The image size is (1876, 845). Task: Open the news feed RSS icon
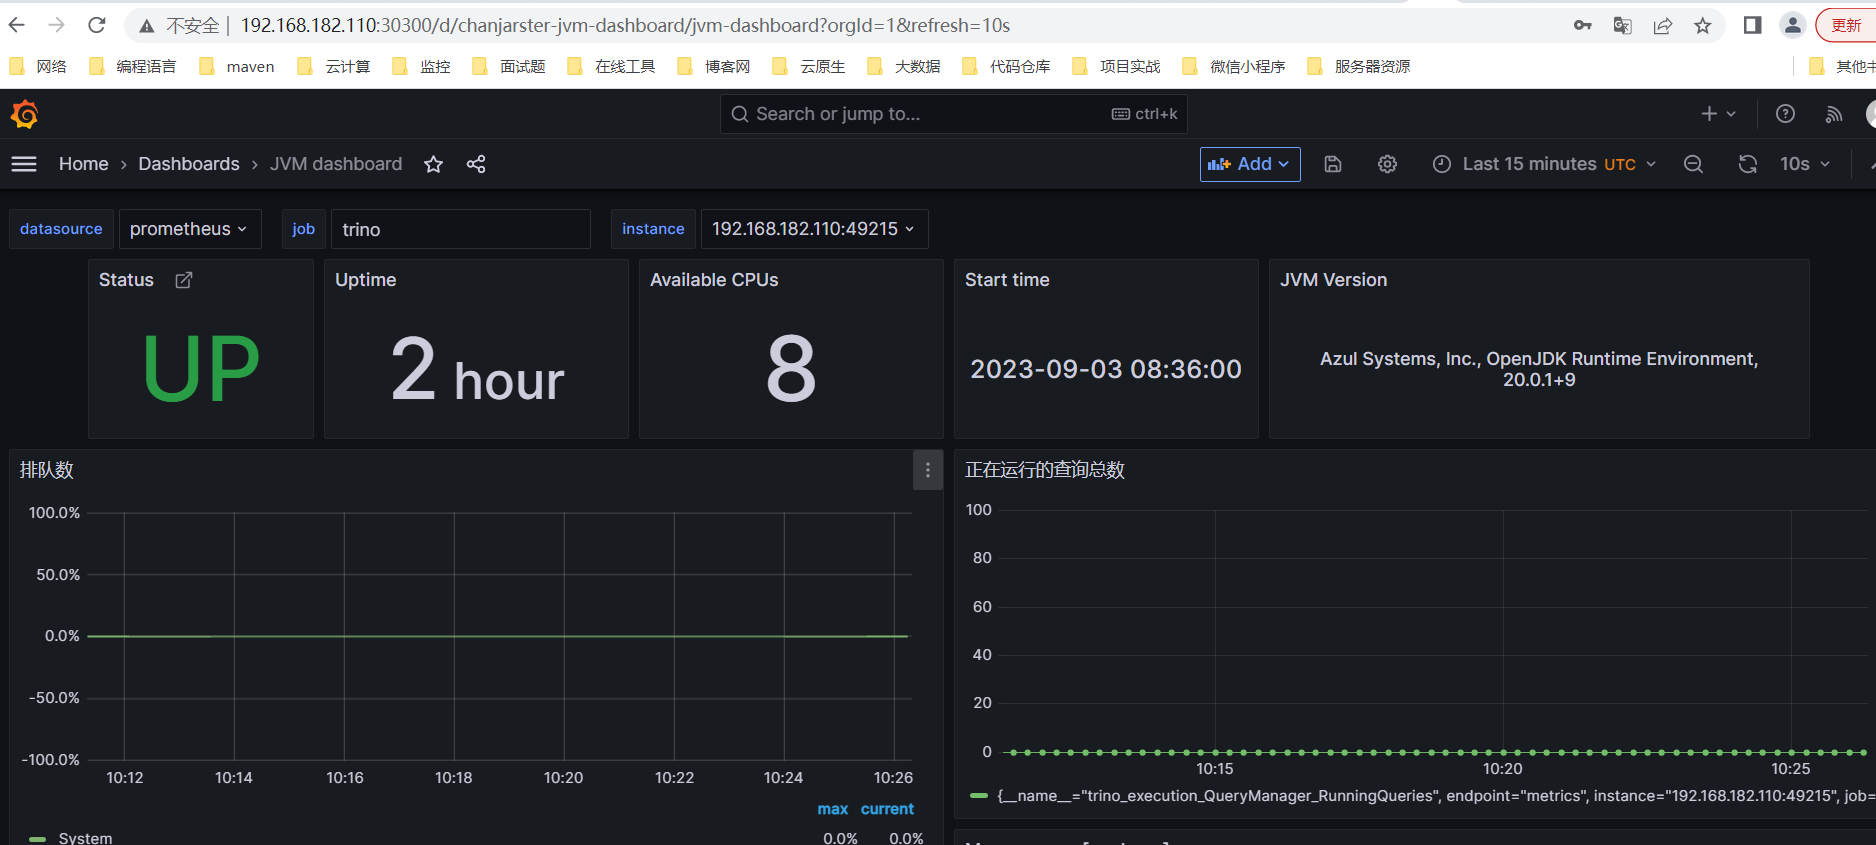point(1833,114)
